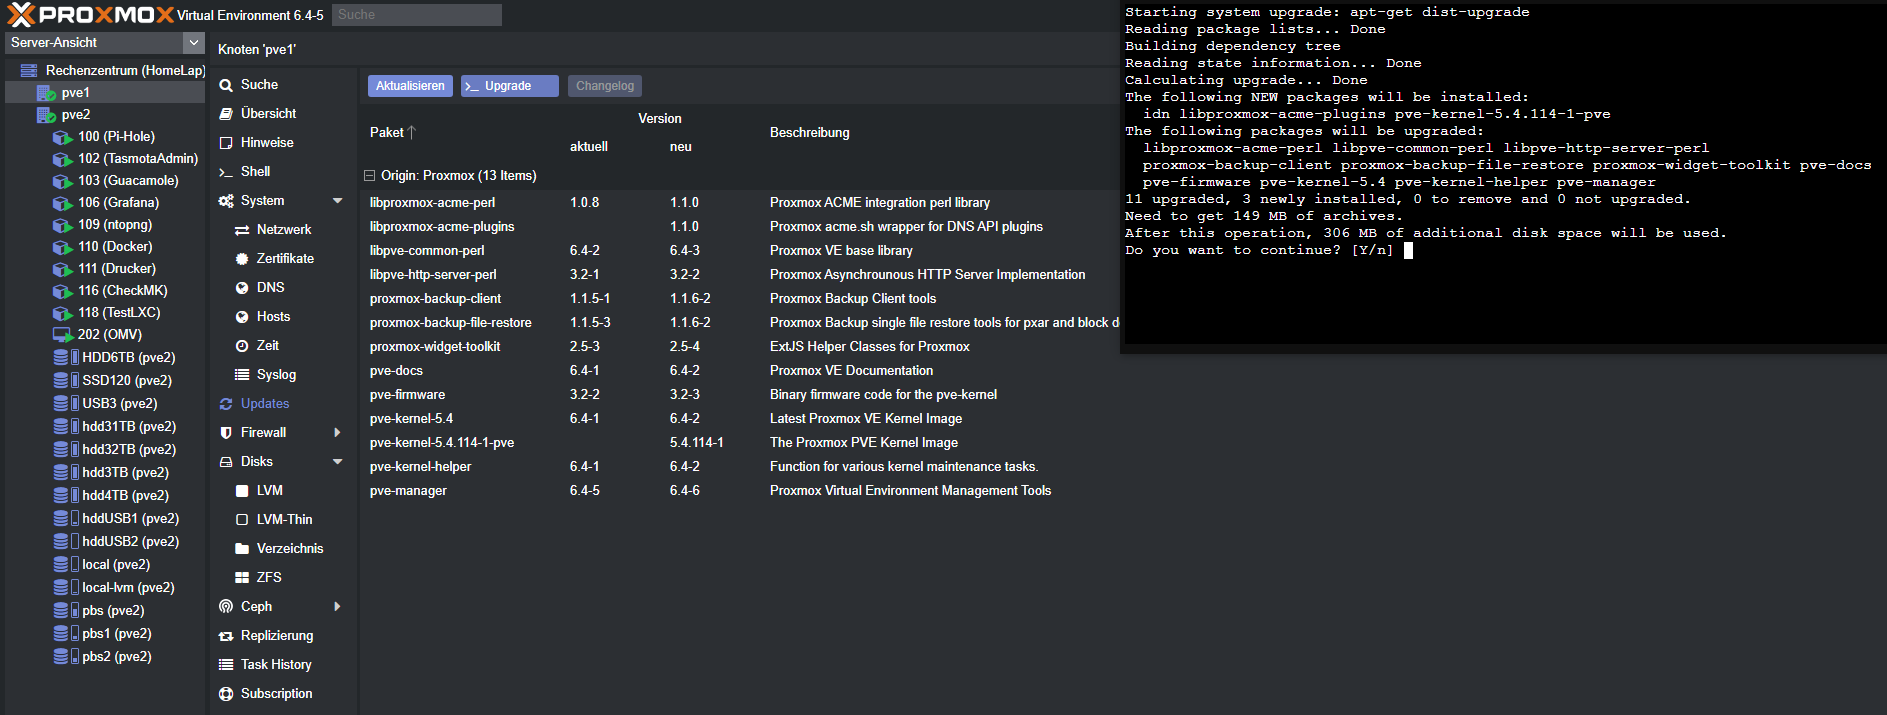Click the Netzwerk arrows icon
The height and width of the screenshot is (715, 1887).
coord(242,230)
